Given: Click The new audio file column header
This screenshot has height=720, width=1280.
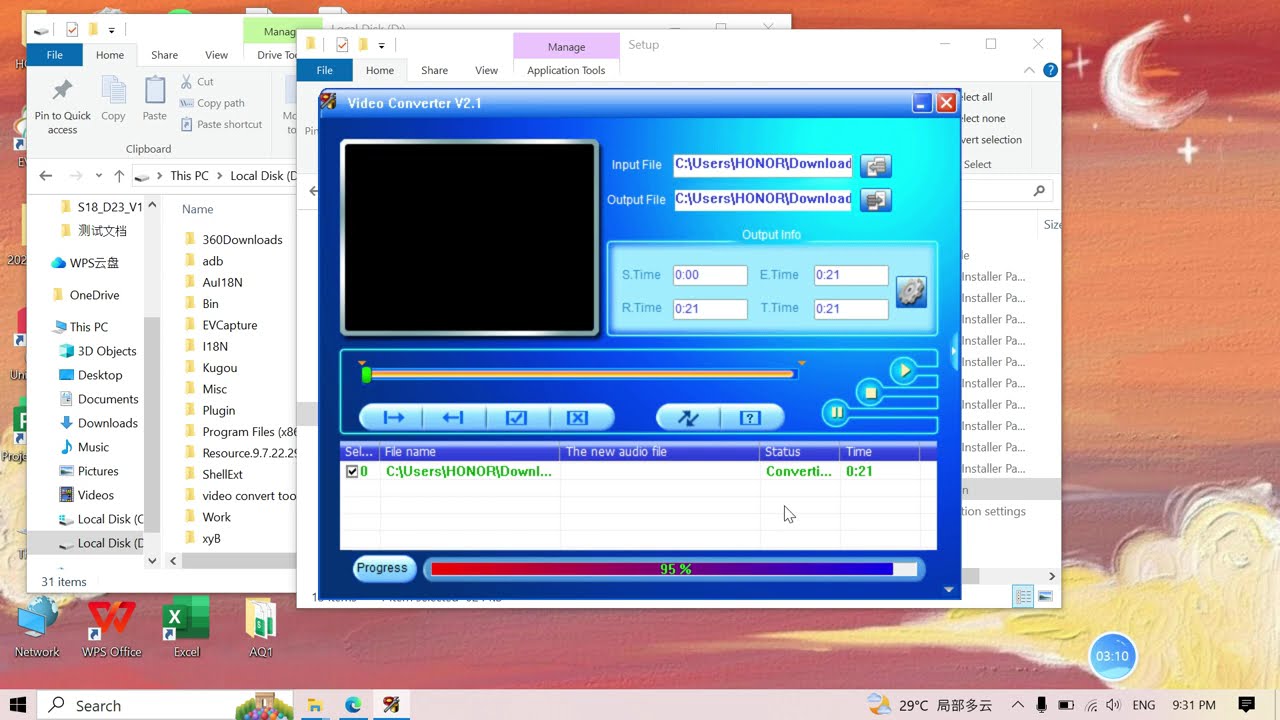Looking at the screenshot, I should pos(660,452).
